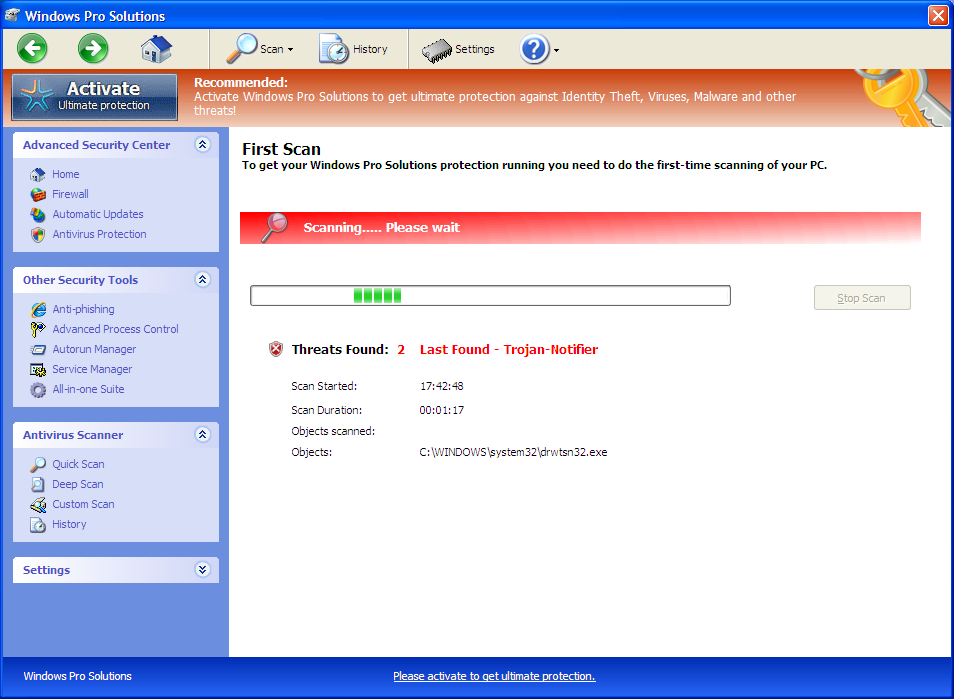The image size is (954, 699).
Task: Click the Threats Found count 2
Action: pos(401,350)
